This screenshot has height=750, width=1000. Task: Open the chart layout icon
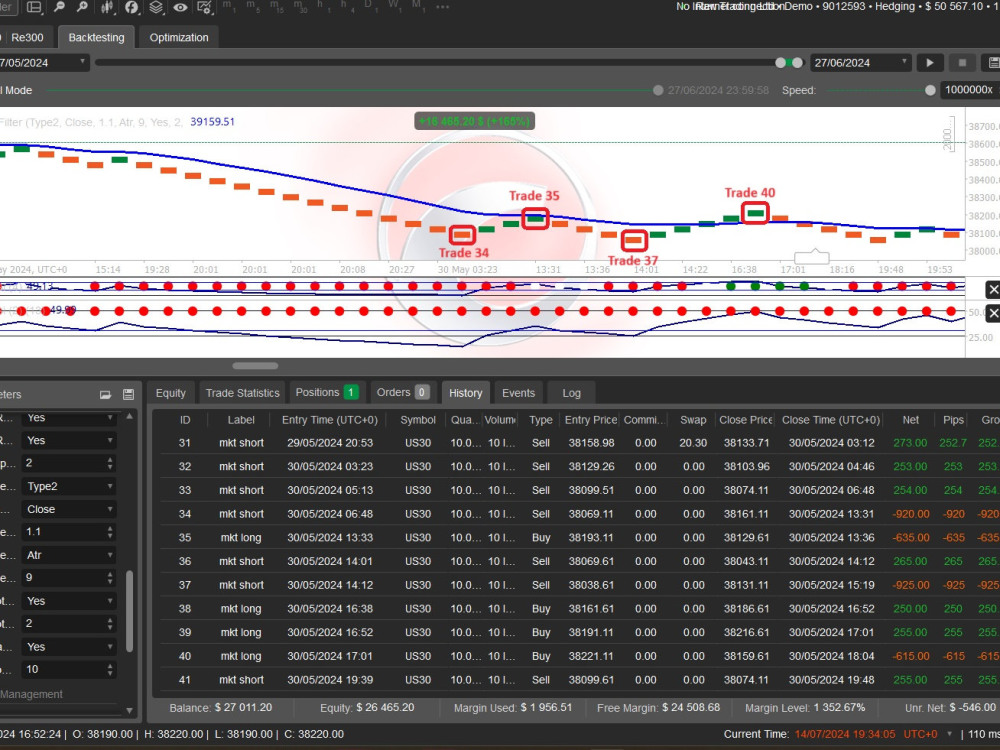[x=34, y=7]
